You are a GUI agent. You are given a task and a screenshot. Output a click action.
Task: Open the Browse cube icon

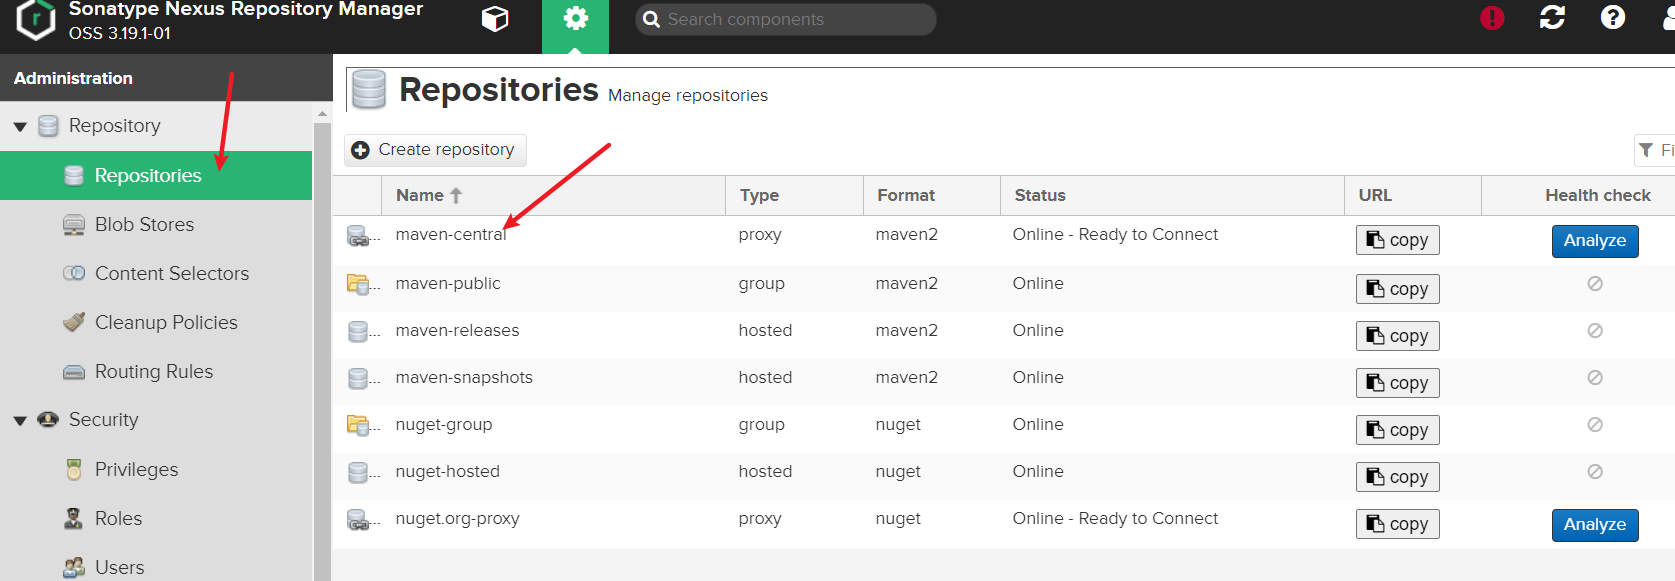pyautogui.click(x=495, y=19)
